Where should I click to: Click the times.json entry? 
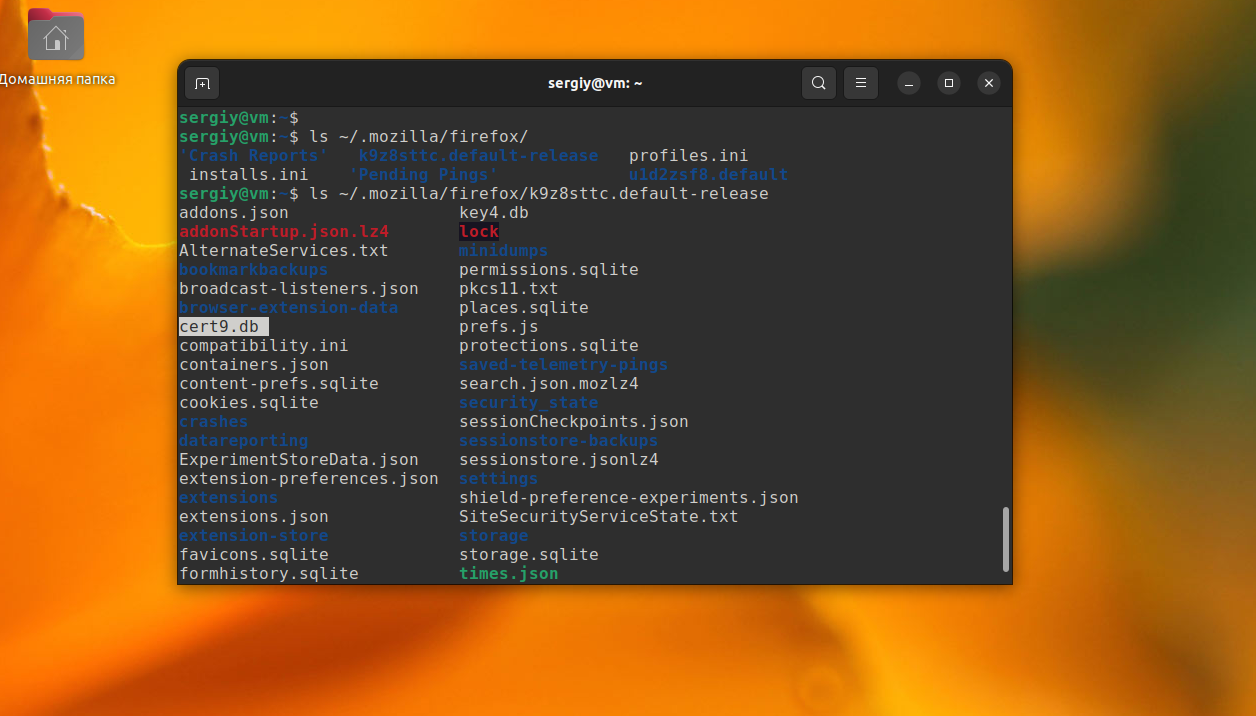coord(508,573)
